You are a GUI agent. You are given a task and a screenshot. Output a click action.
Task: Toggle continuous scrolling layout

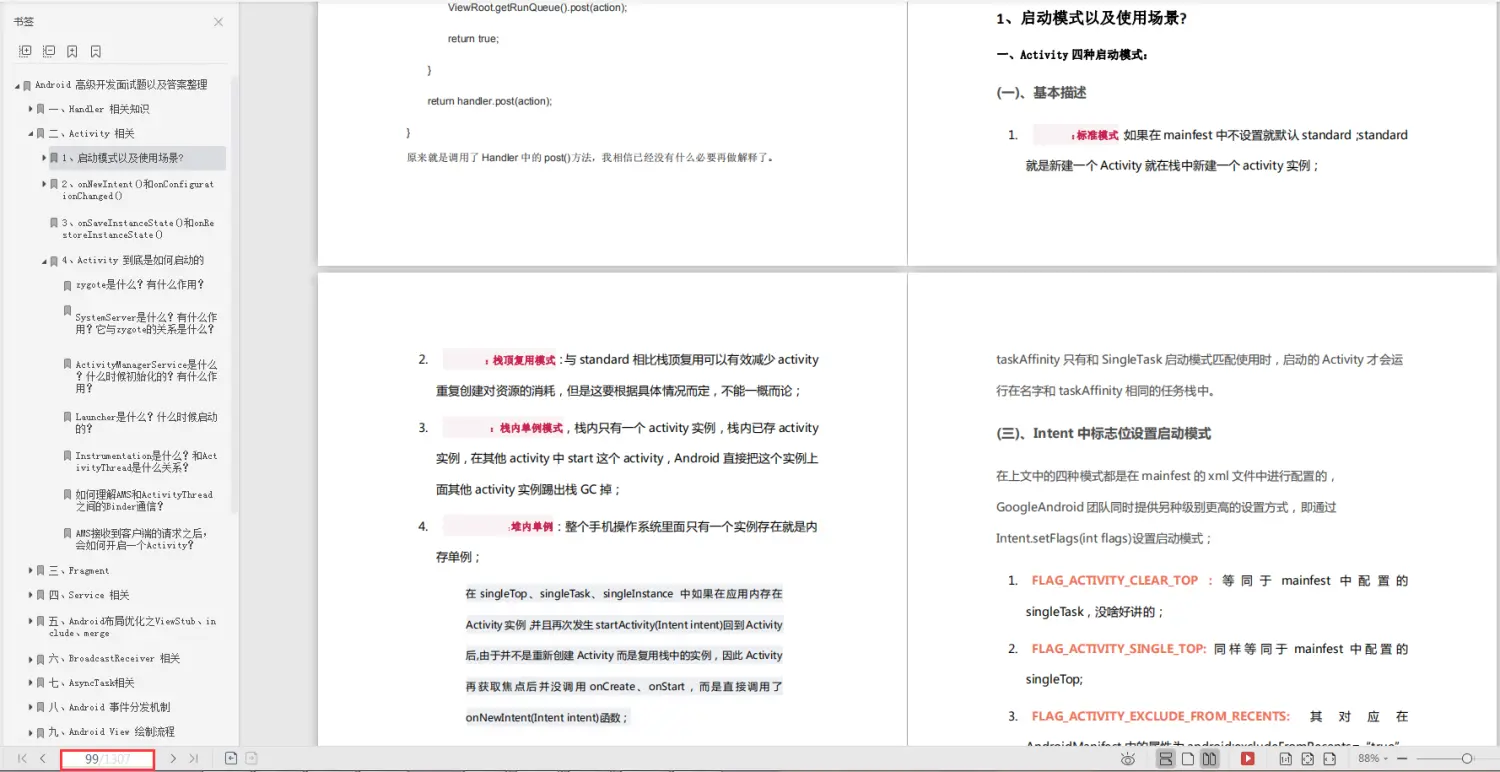[1166, 759]
